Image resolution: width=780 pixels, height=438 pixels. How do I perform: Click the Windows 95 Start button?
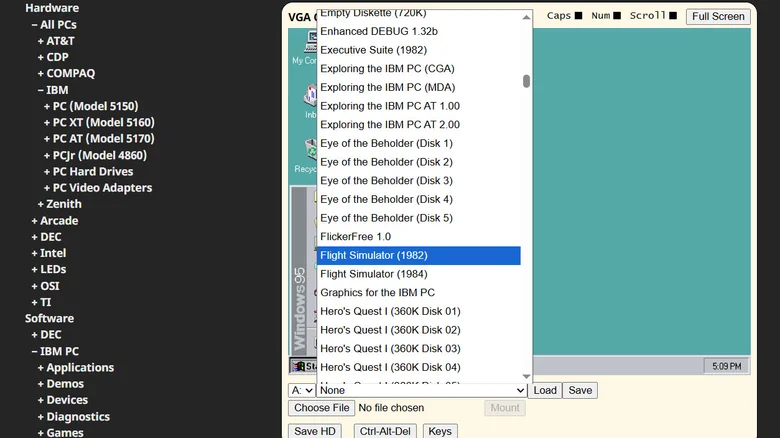[x=301, y=366]
